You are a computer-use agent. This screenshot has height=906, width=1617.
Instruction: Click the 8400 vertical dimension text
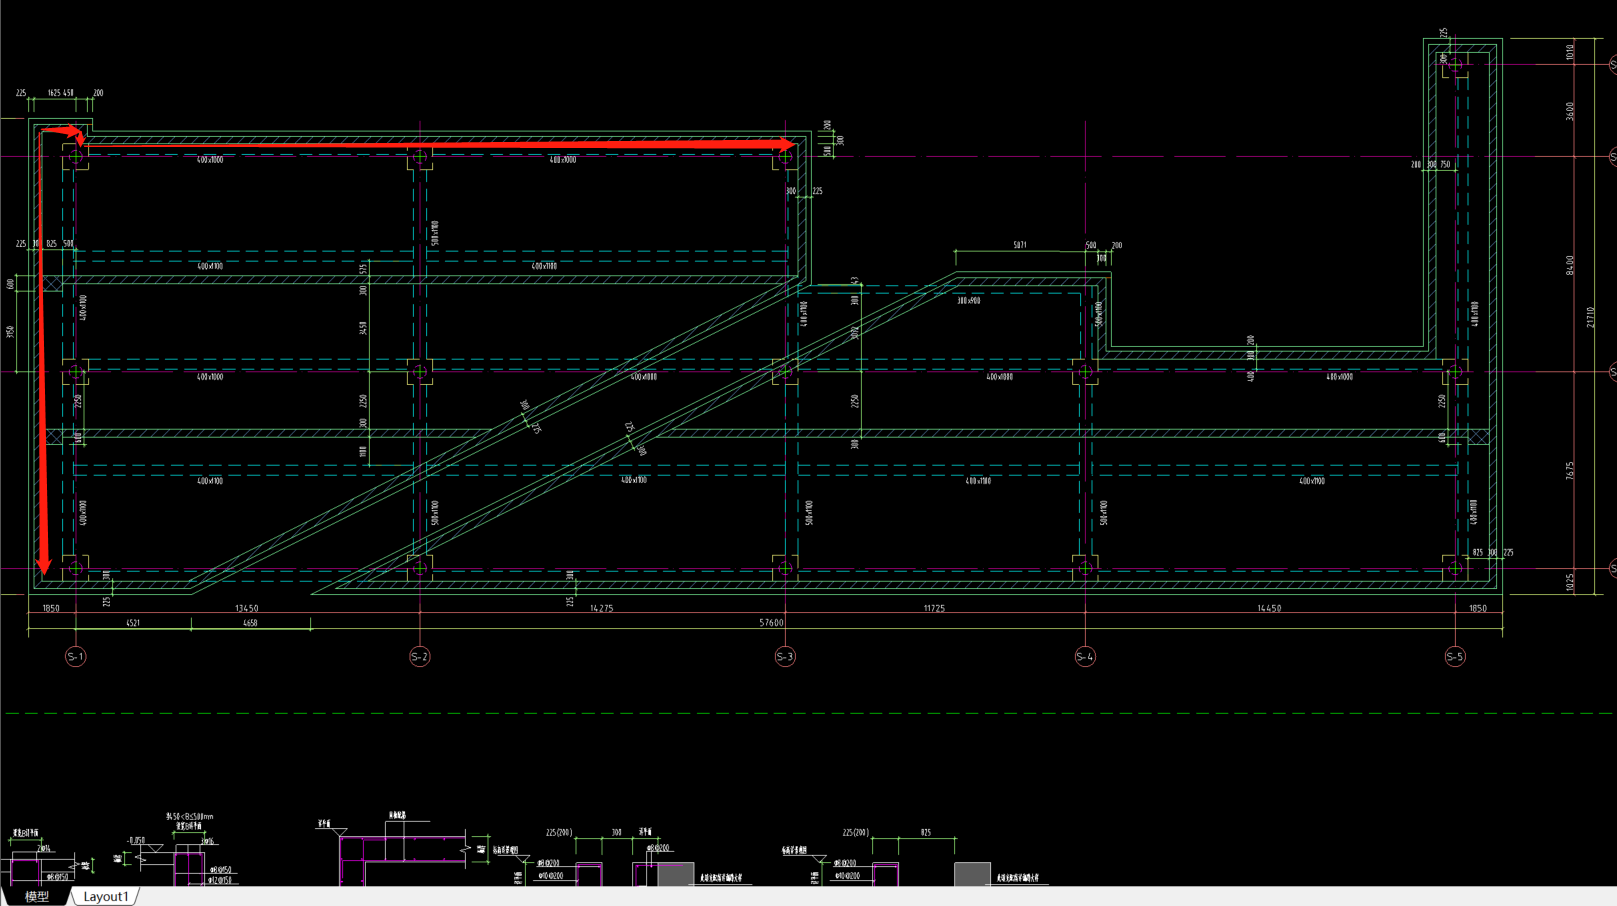(x=1570, y=265)
